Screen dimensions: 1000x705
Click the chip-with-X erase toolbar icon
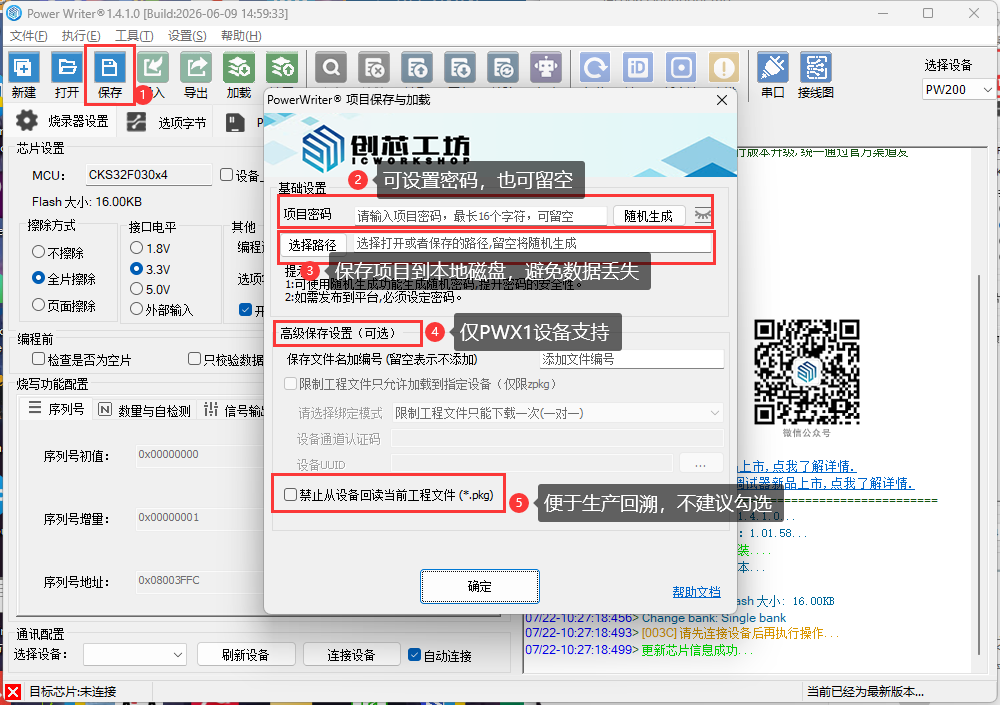click(x=374, y=68)
